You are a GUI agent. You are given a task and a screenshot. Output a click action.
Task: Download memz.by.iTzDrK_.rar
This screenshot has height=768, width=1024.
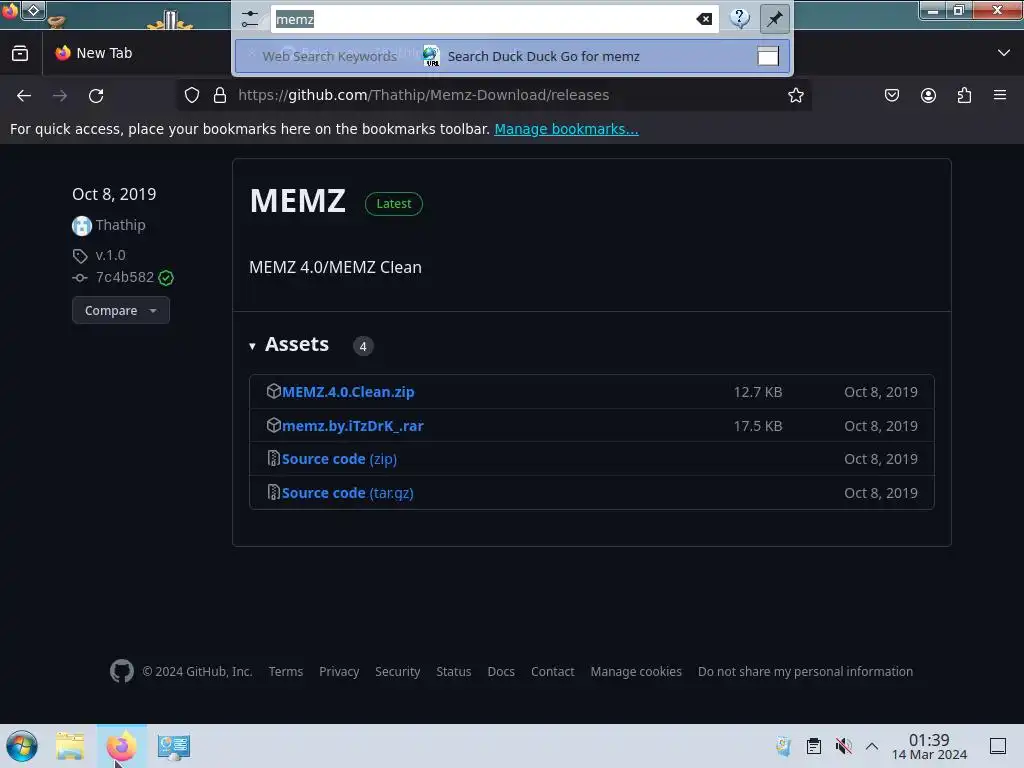(x=353, y=426)
